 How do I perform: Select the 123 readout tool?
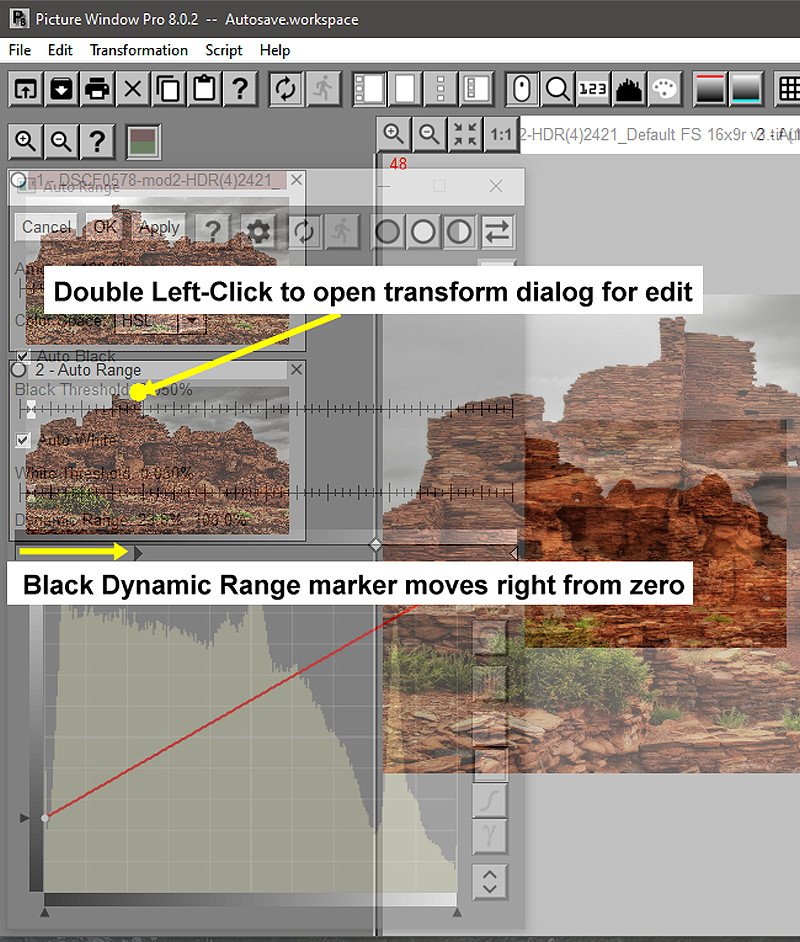592,89
